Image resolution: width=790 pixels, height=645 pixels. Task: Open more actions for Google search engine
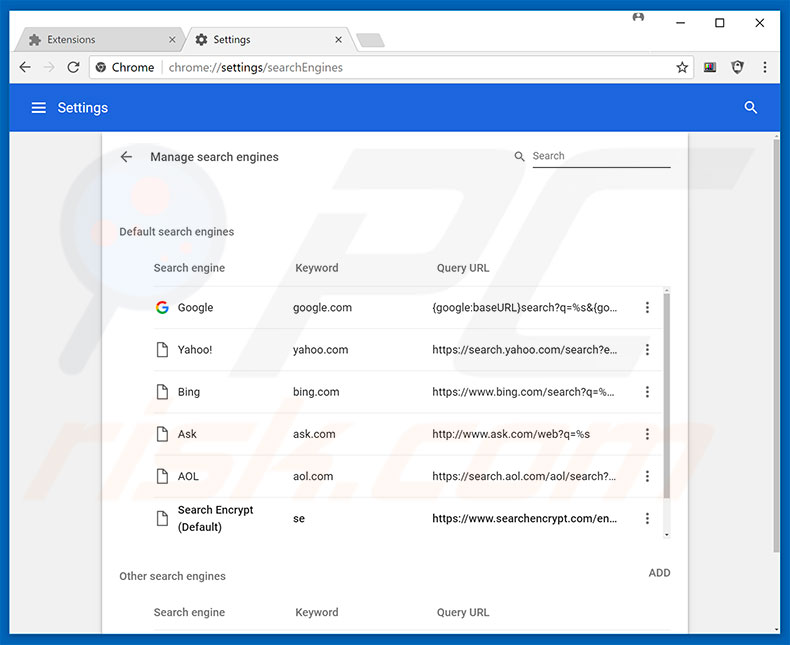point(647,308)
